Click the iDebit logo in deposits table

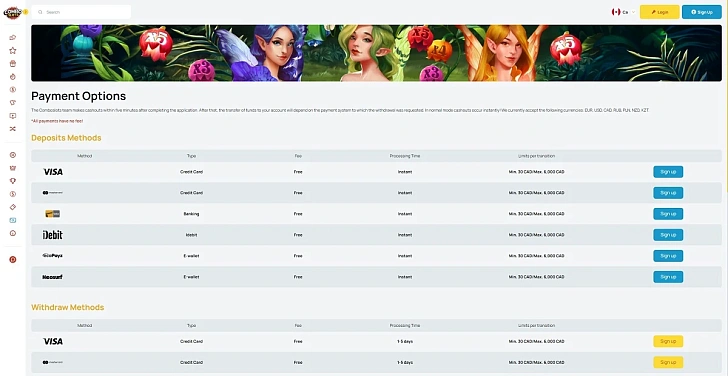(x=52, y=235)
